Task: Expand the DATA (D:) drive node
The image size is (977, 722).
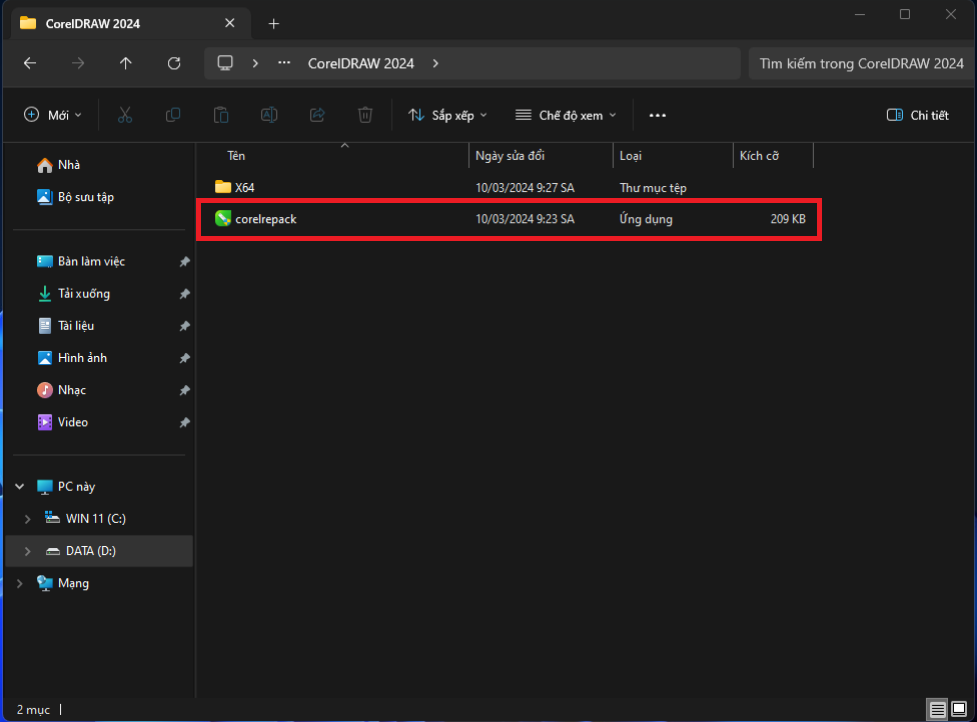Action: [27, 551]
